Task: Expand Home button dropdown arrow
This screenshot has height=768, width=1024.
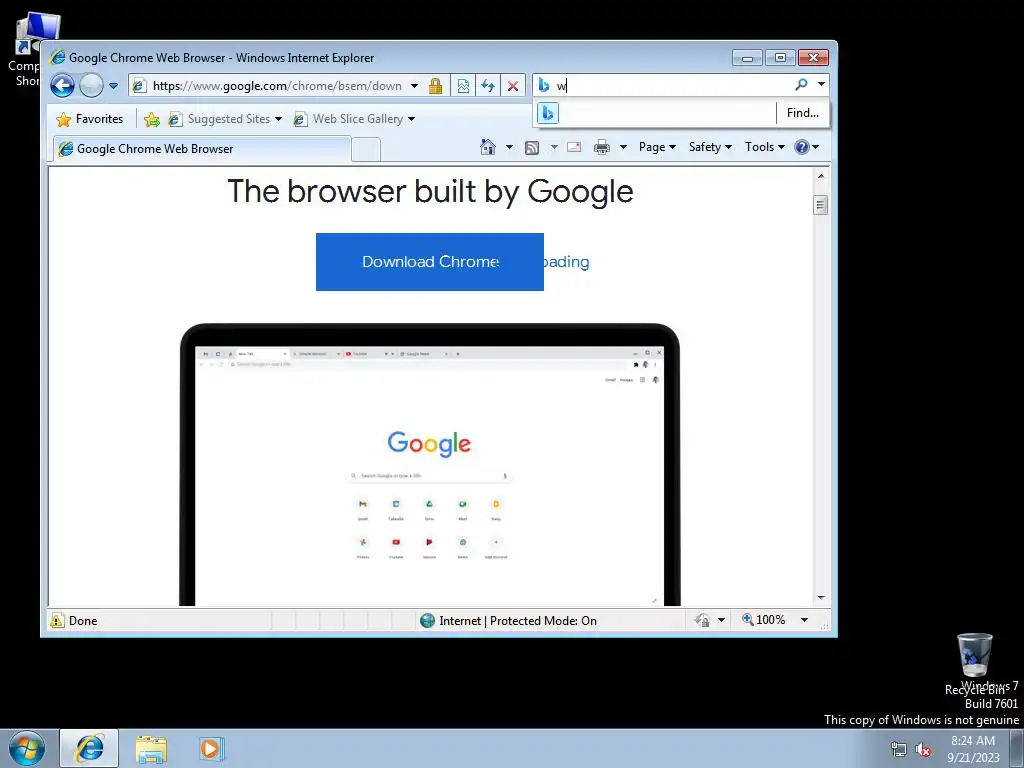Action: [x=509, y=147]
